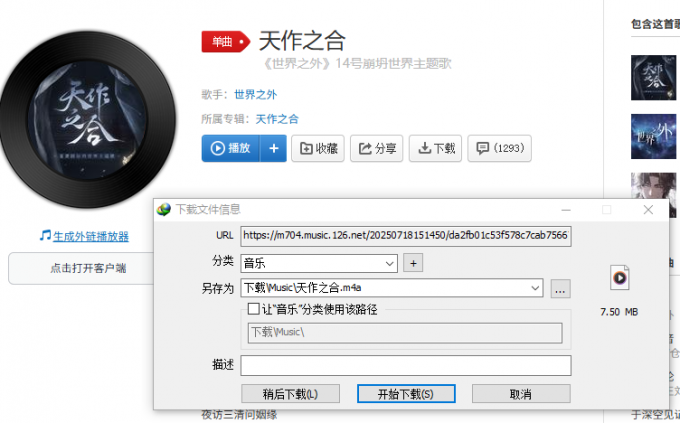This screenshot has height=423, width=680.
Task: Open first 天作之合 playlist thumbnail in sidebar
Action: 654,78
